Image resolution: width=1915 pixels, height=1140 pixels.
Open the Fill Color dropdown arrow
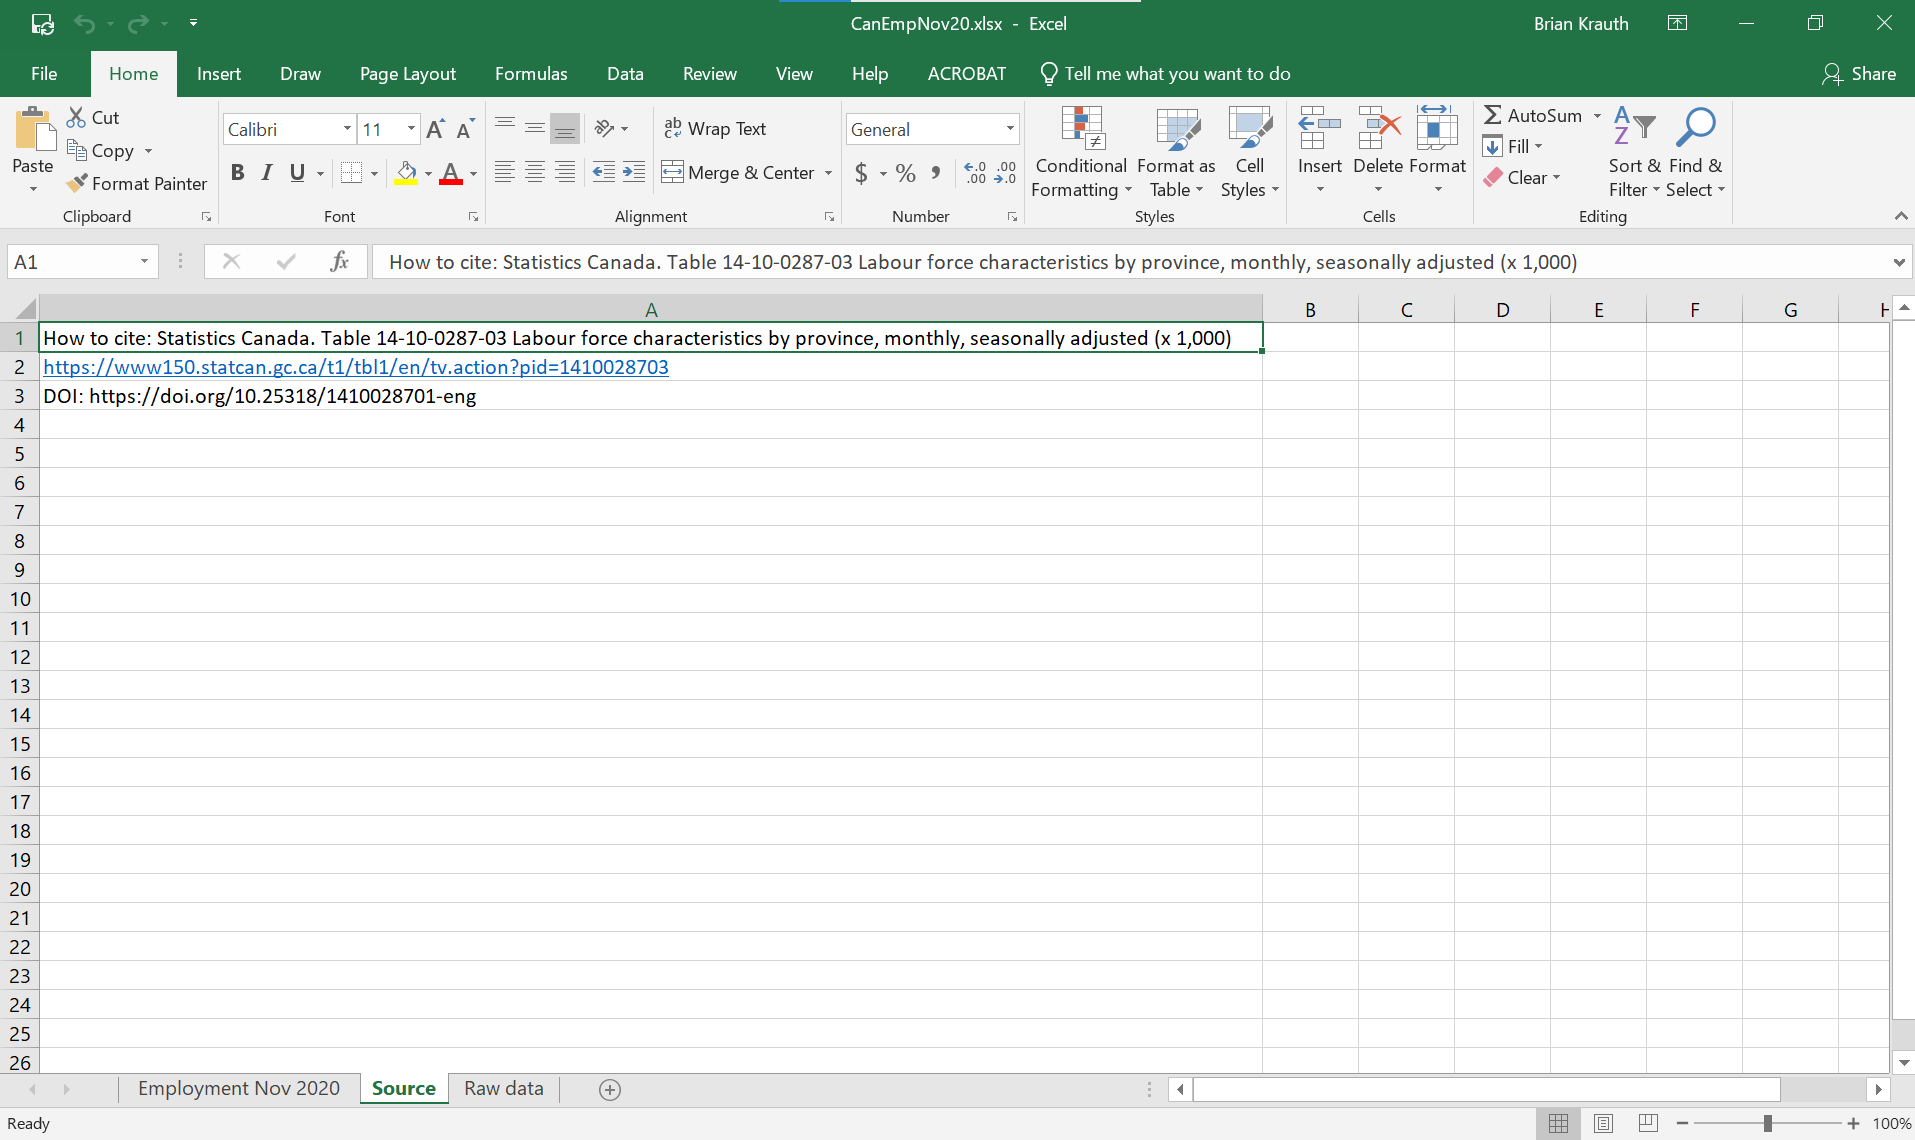coord(428,173)
